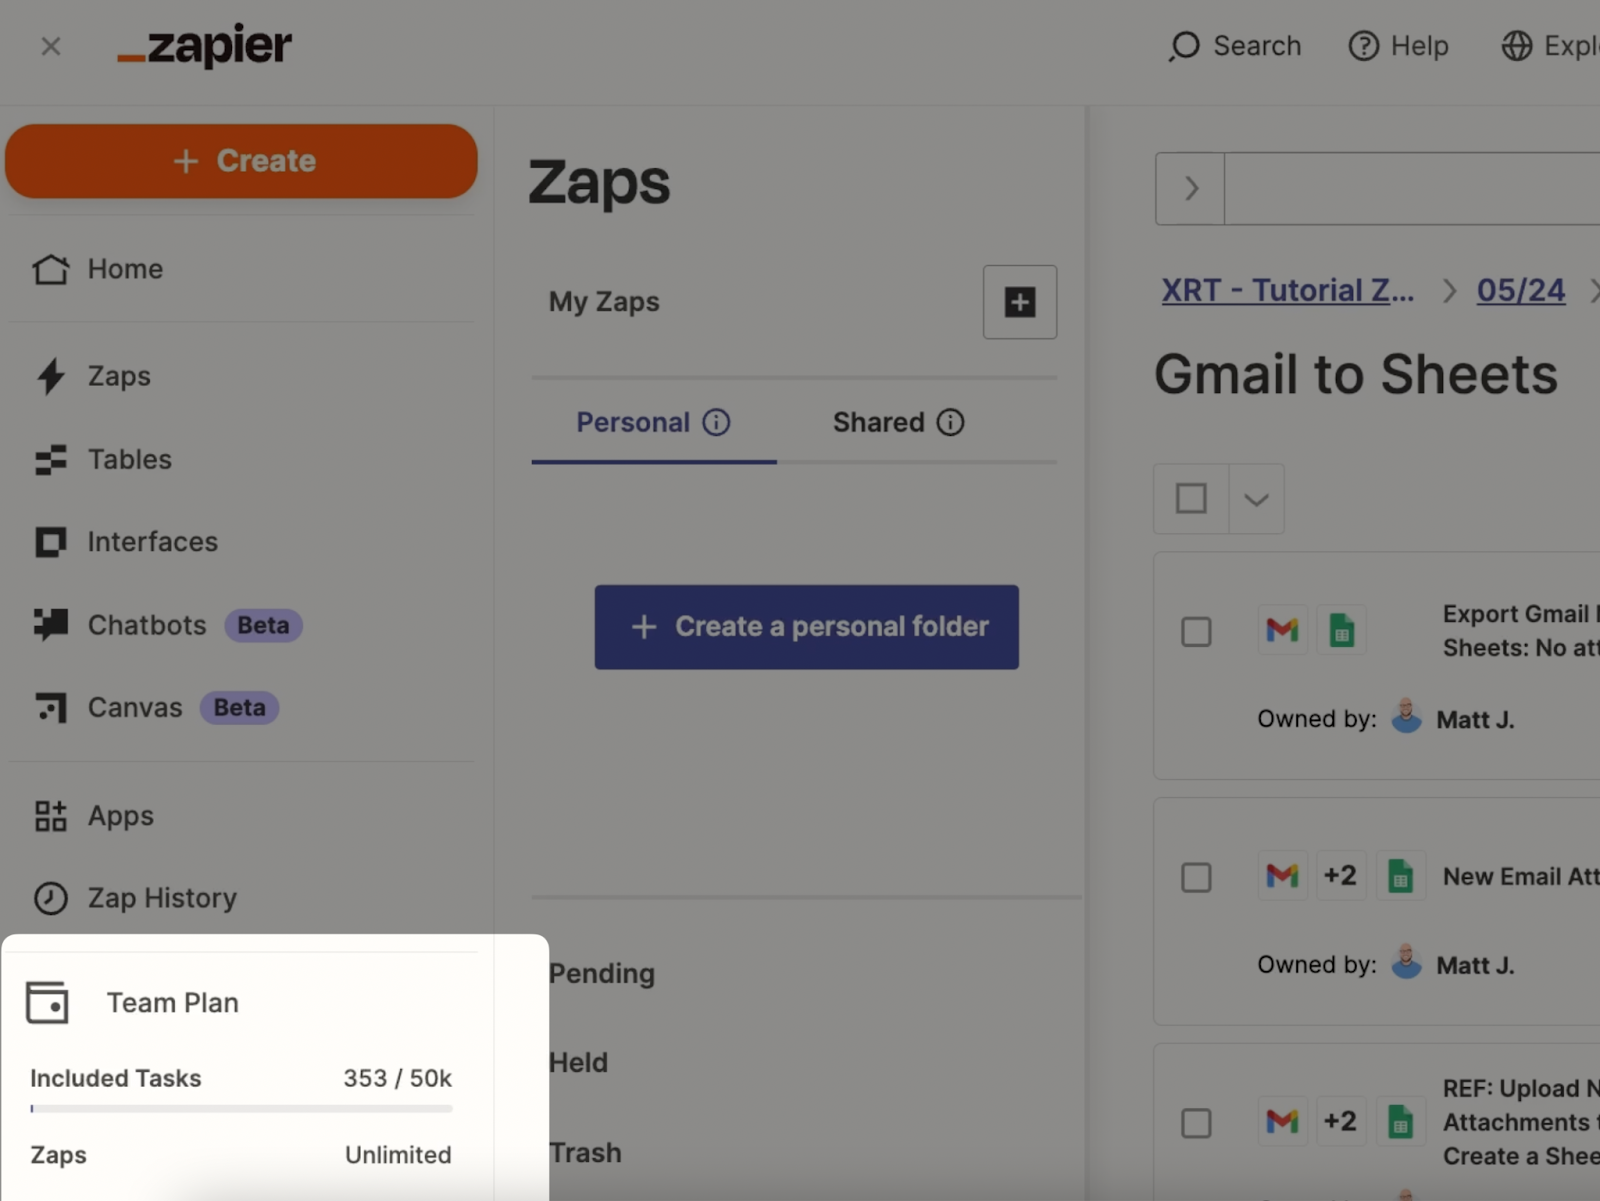
Task: Click the Create button
Action: [241, 161]
